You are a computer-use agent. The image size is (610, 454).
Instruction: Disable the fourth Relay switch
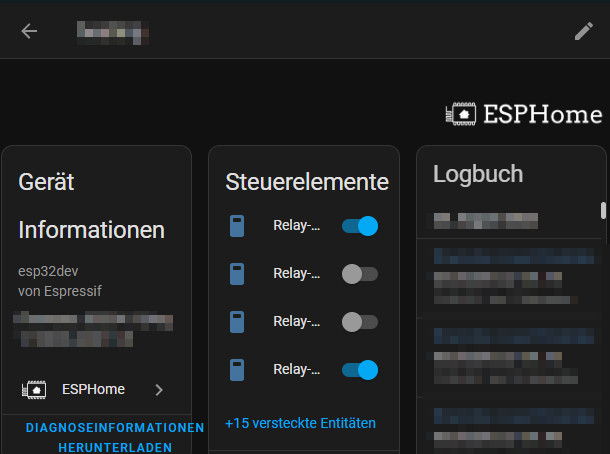pyautogui.click(x=360, y=370)
